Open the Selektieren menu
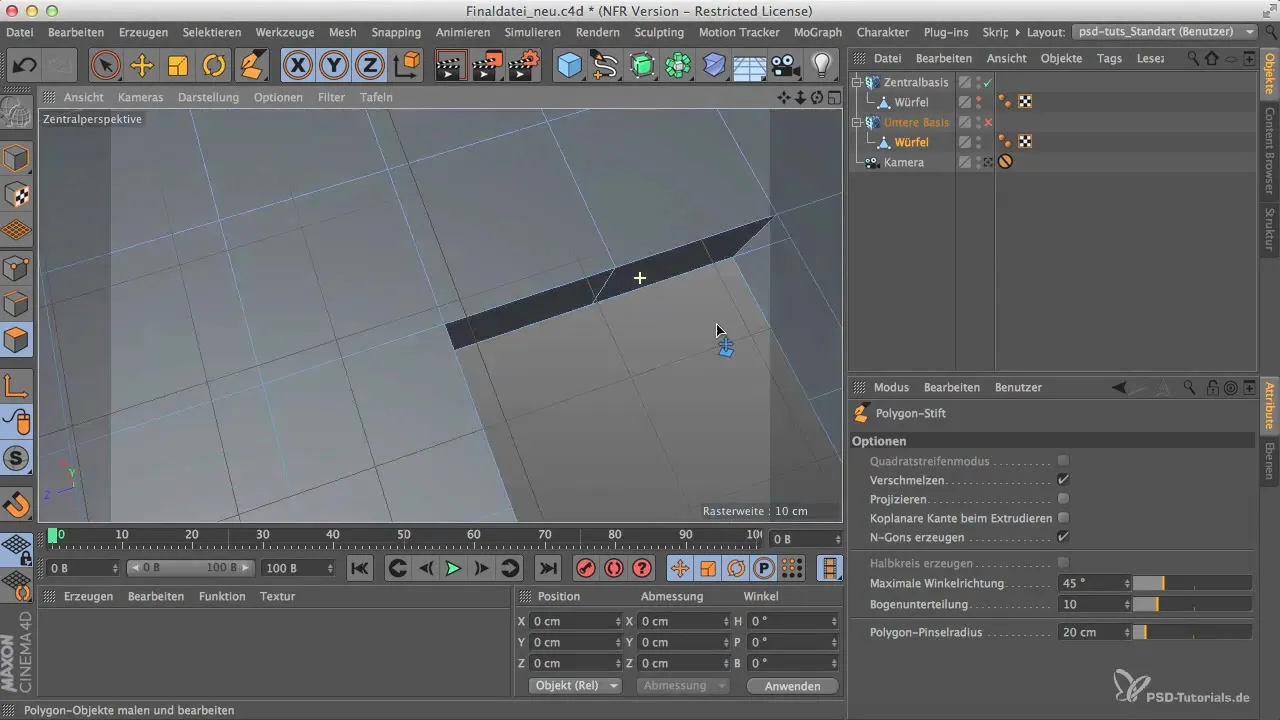Viewport: 1280px width, 720px height. click(x=211, y=32)
